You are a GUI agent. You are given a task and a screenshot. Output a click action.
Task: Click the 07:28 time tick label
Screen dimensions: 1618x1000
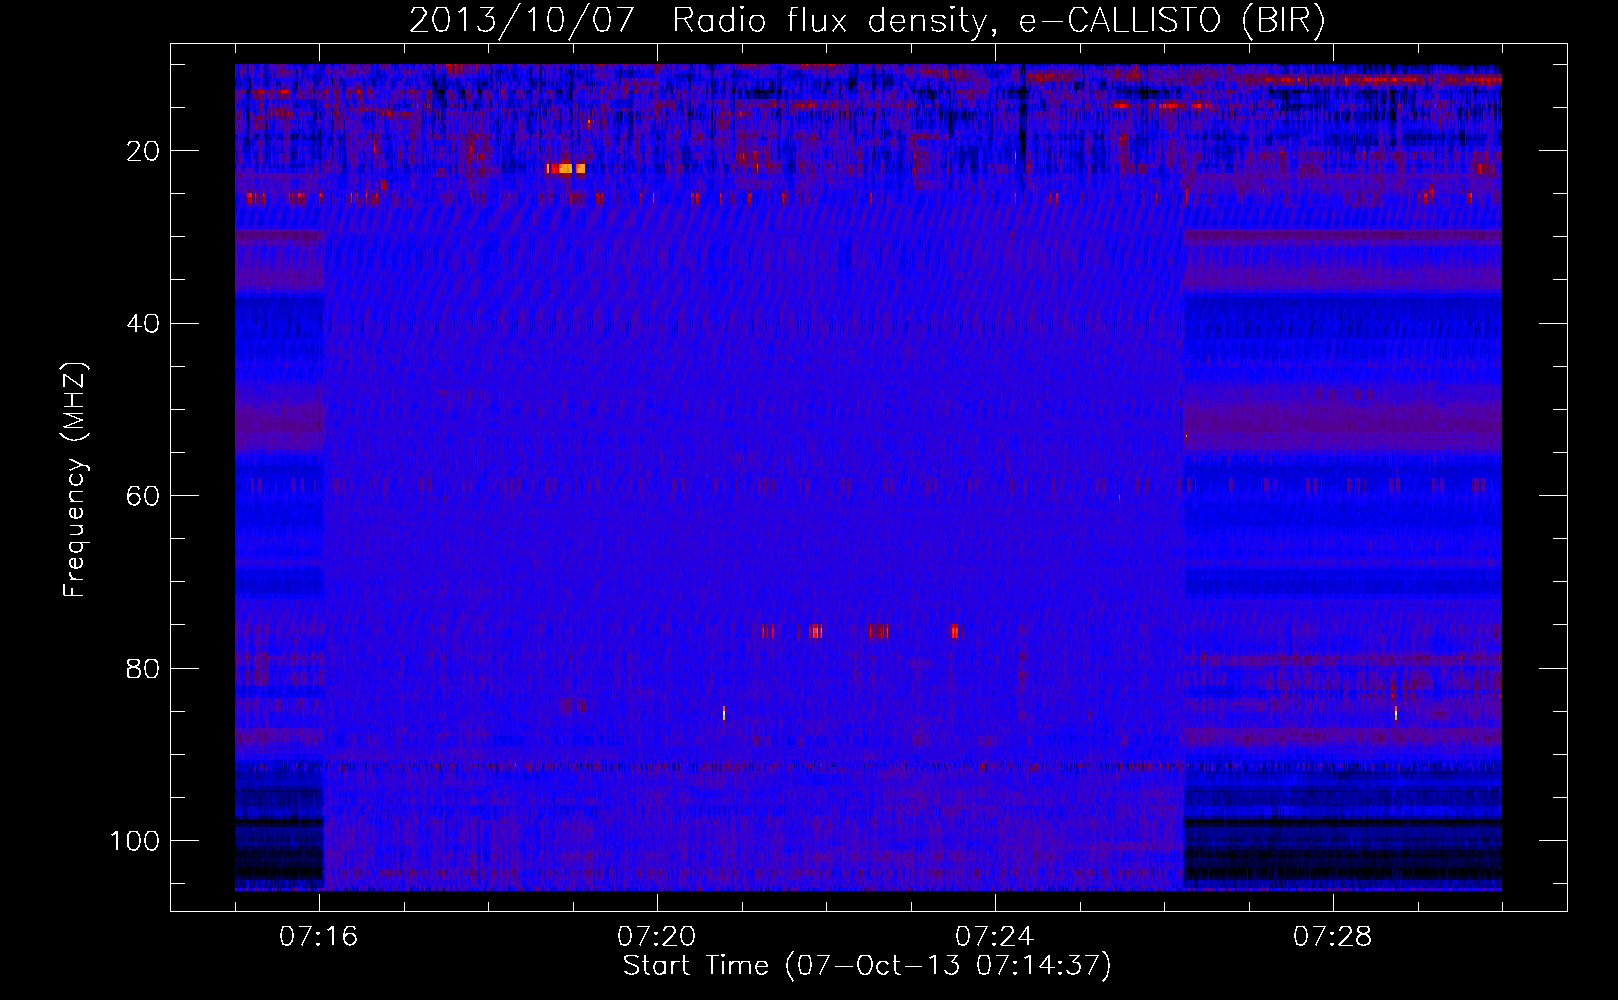(x=1333, y=937)
